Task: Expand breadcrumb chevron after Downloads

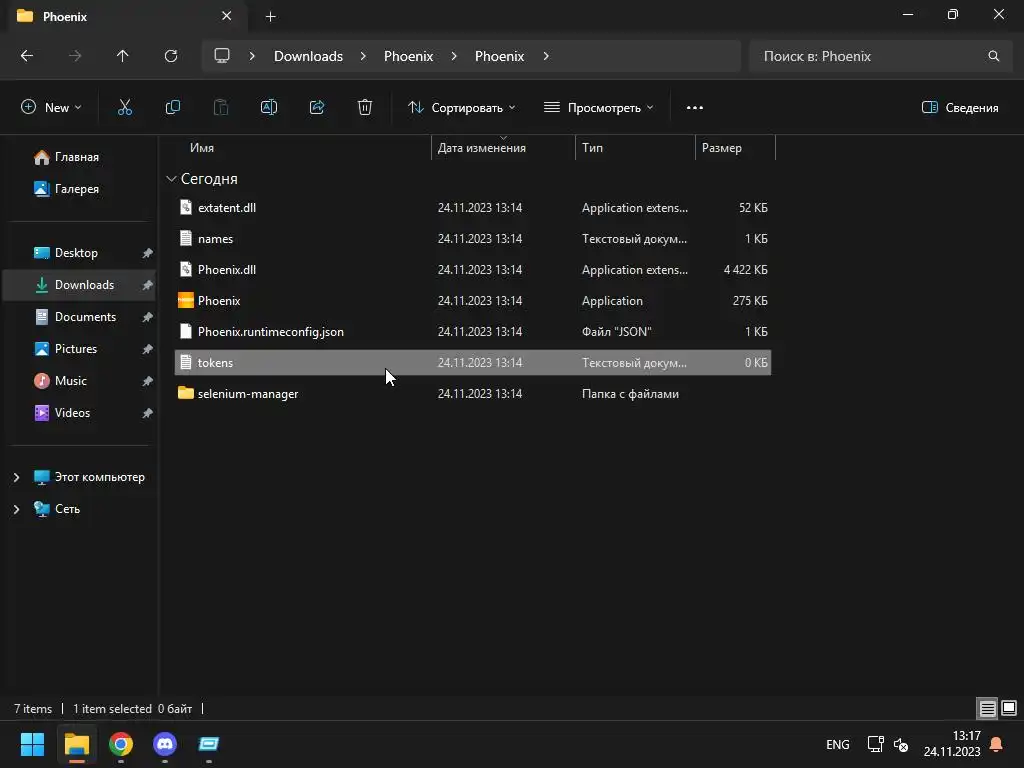Action: pyautogui.click(x=363, y=56)
